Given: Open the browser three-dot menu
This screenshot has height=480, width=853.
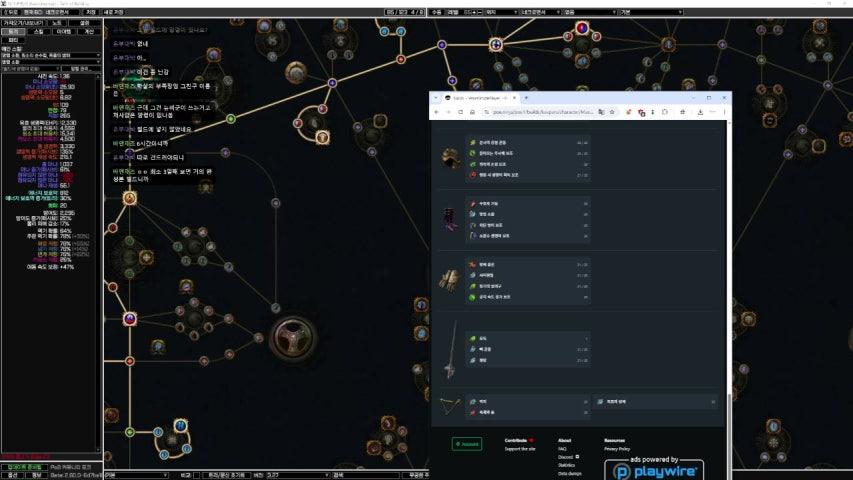Looking at the screenshot, I should click(724, 112).
